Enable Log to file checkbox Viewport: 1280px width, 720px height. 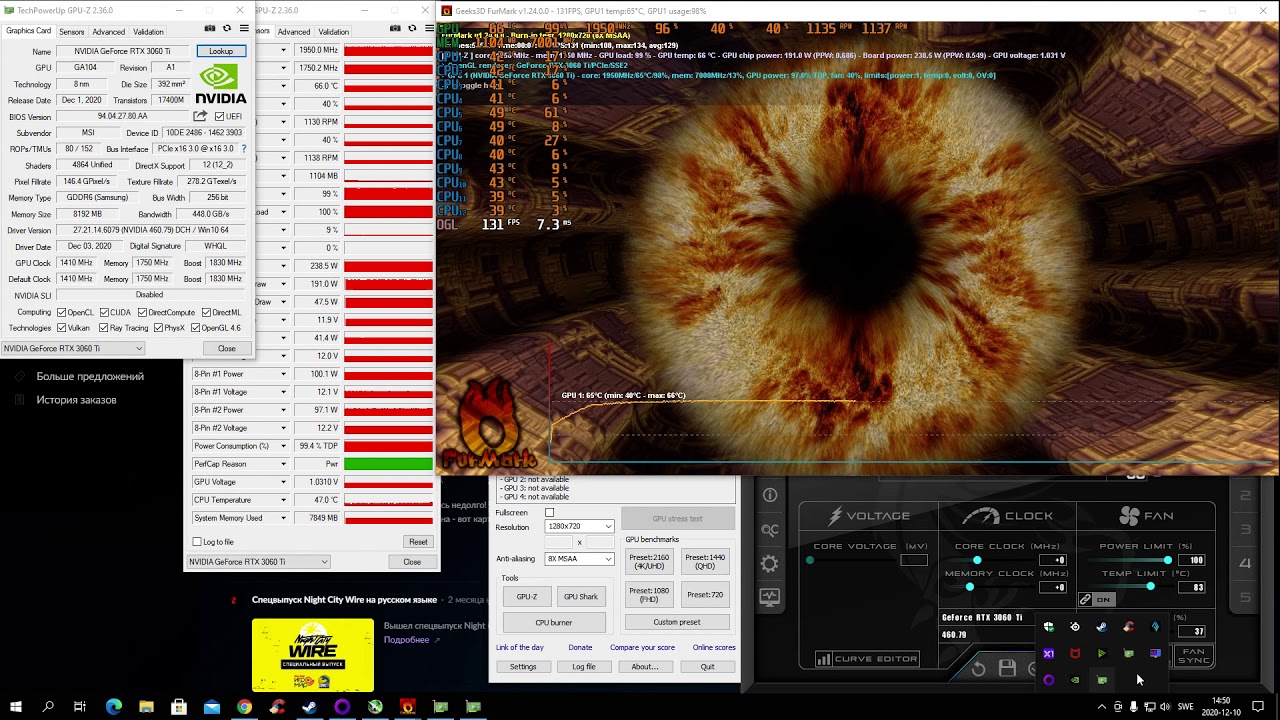(x=197, y=542)
